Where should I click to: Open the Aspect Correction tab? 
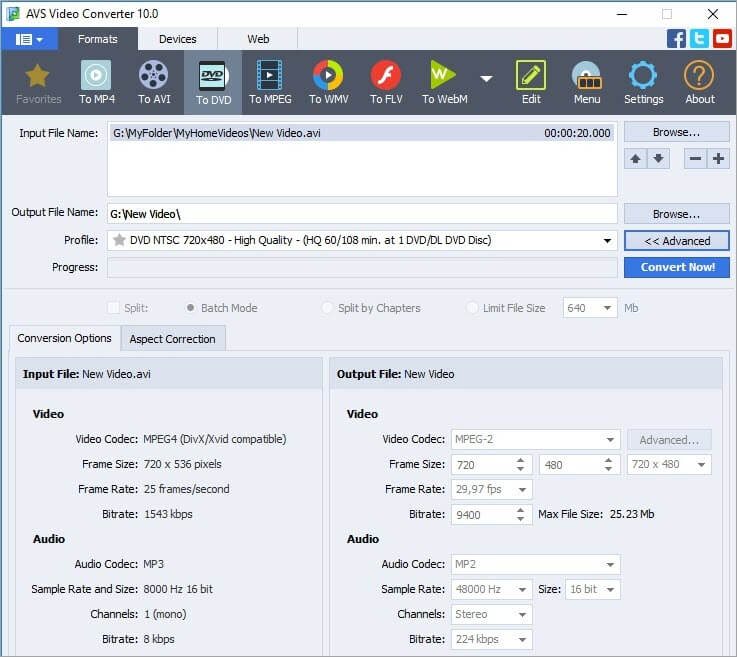point(172,339)
